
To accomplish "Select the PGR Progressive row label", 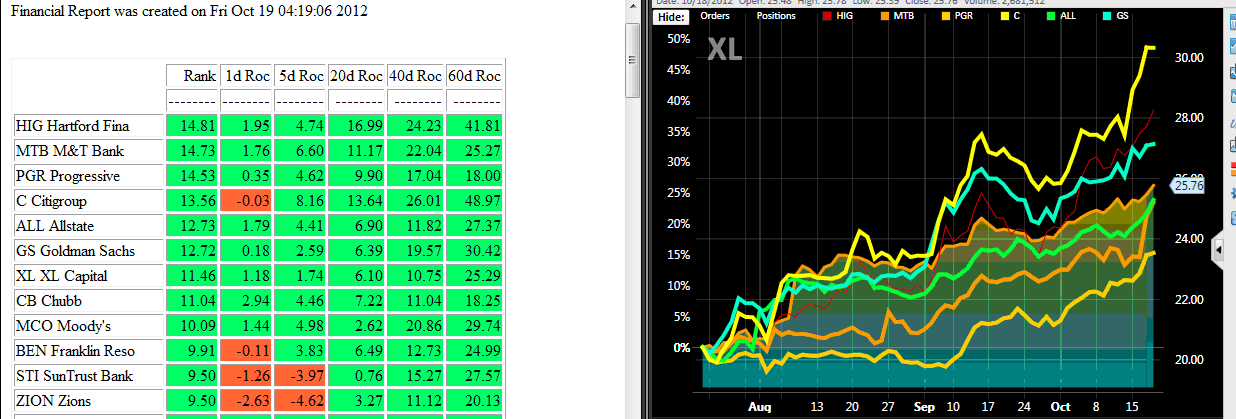I will (88, 176).
